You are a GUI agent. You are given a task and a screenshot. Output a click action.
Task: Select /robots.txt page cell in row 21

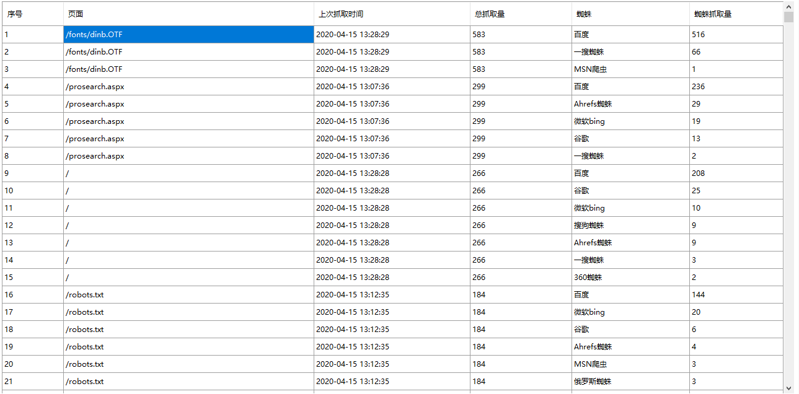189,381
